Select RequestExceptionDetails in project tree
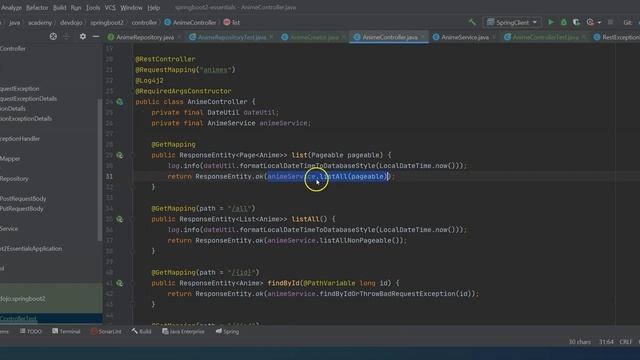This screenshot has height=360, width=640. click(29, 99)
